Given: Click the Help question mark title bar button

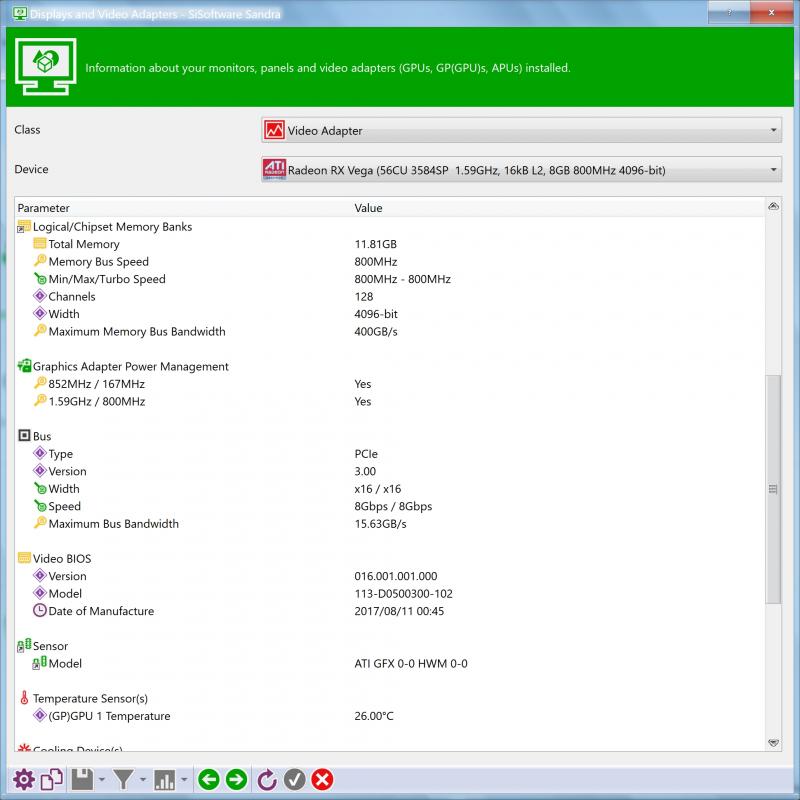Looking at the screenshot, I should click(729, 12).
